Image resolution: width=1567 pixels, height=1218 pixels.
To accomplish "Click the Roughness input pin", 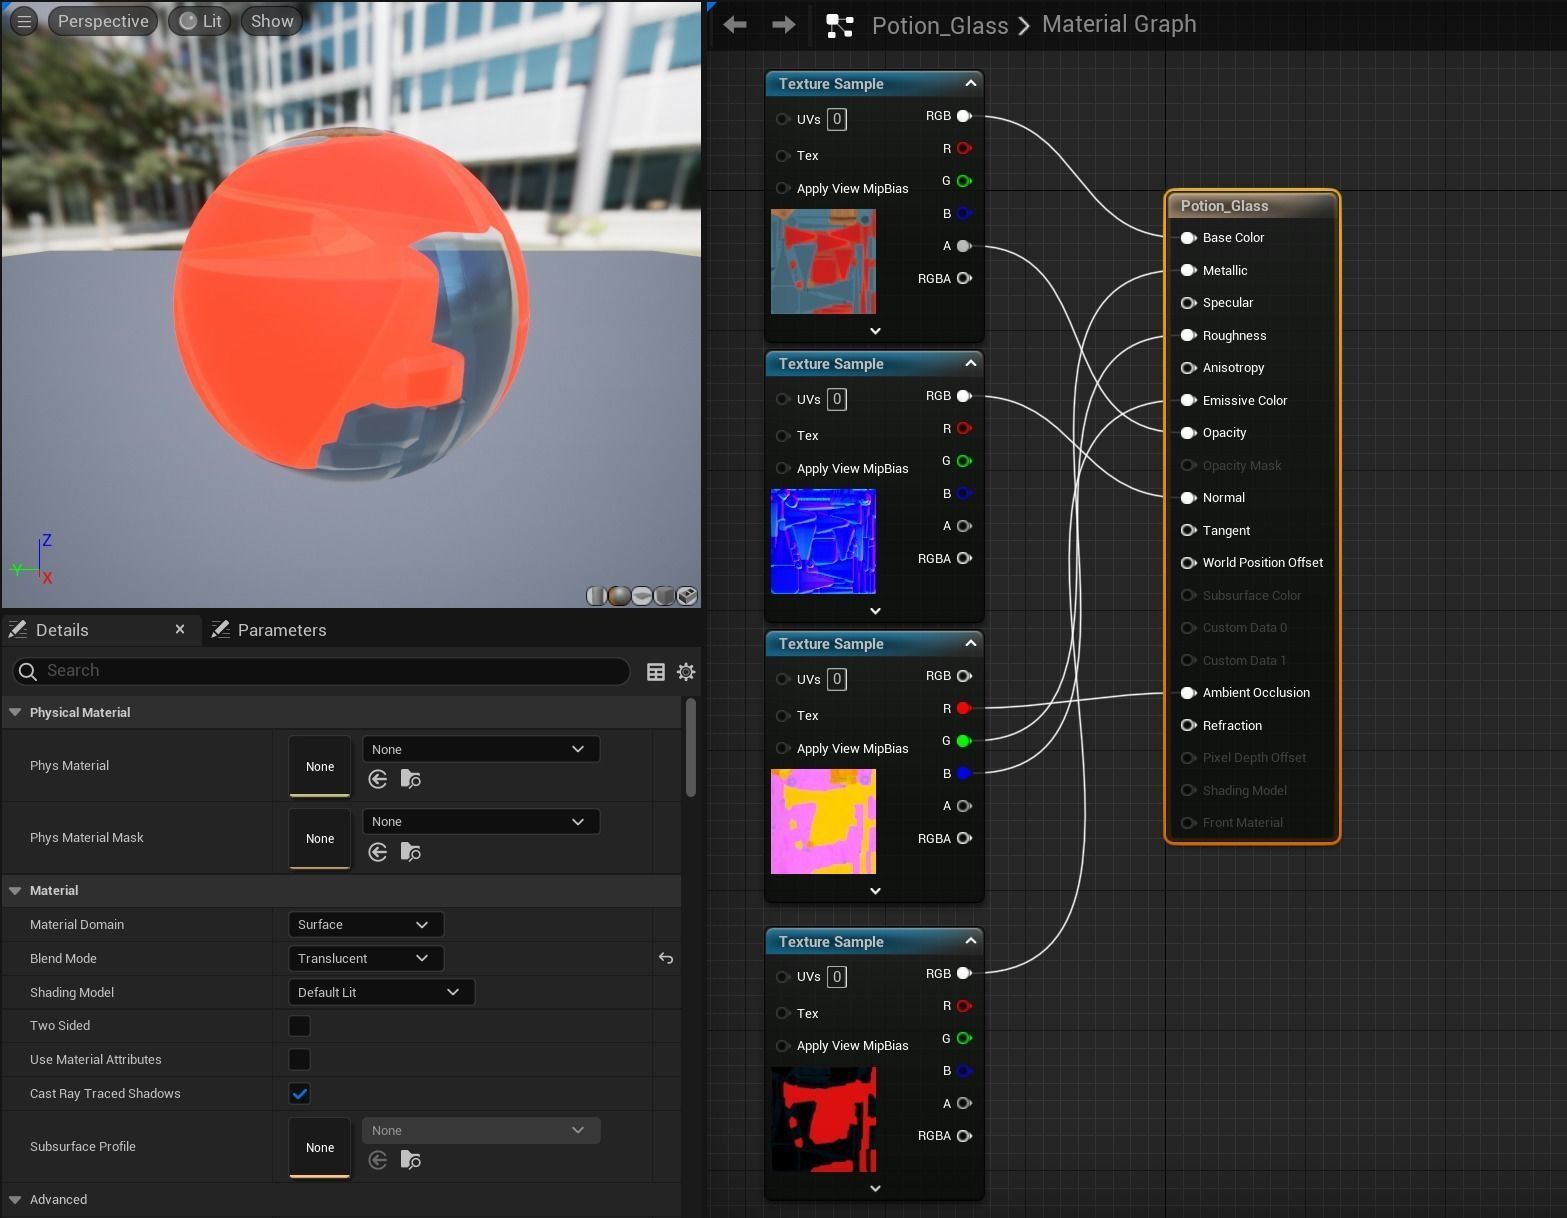I will [x=1188, y=335].
